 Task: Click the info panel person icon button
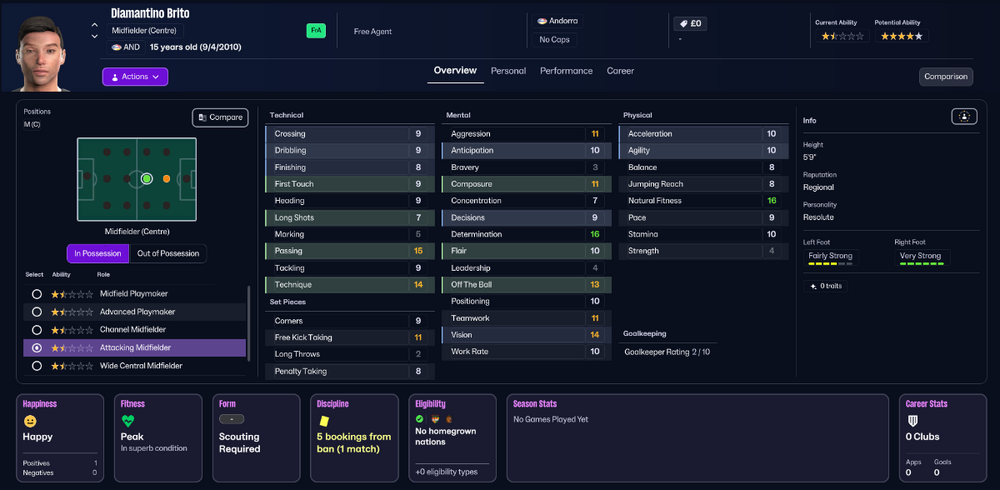click(964, 117)
